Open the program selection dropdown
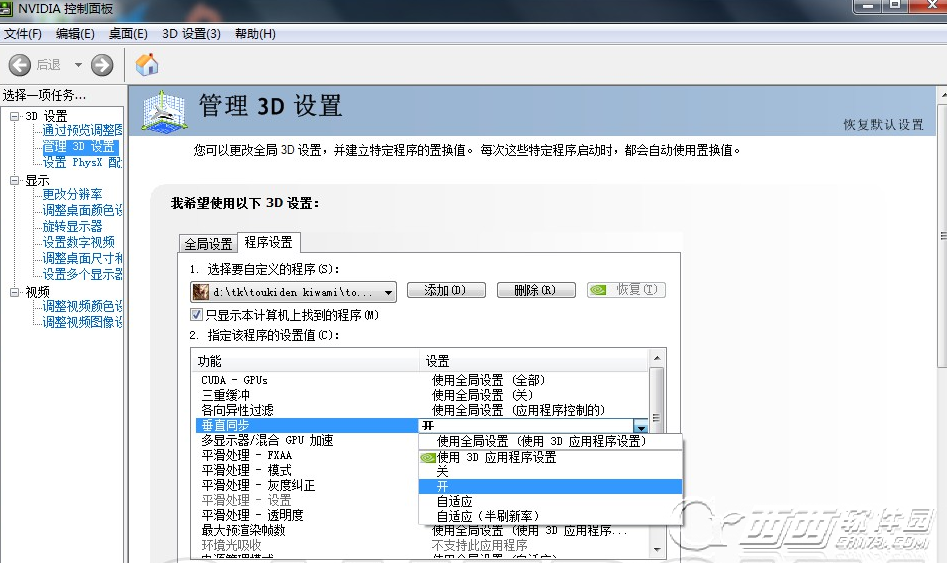This screenshot has height=563, width=947. point(293,292)
